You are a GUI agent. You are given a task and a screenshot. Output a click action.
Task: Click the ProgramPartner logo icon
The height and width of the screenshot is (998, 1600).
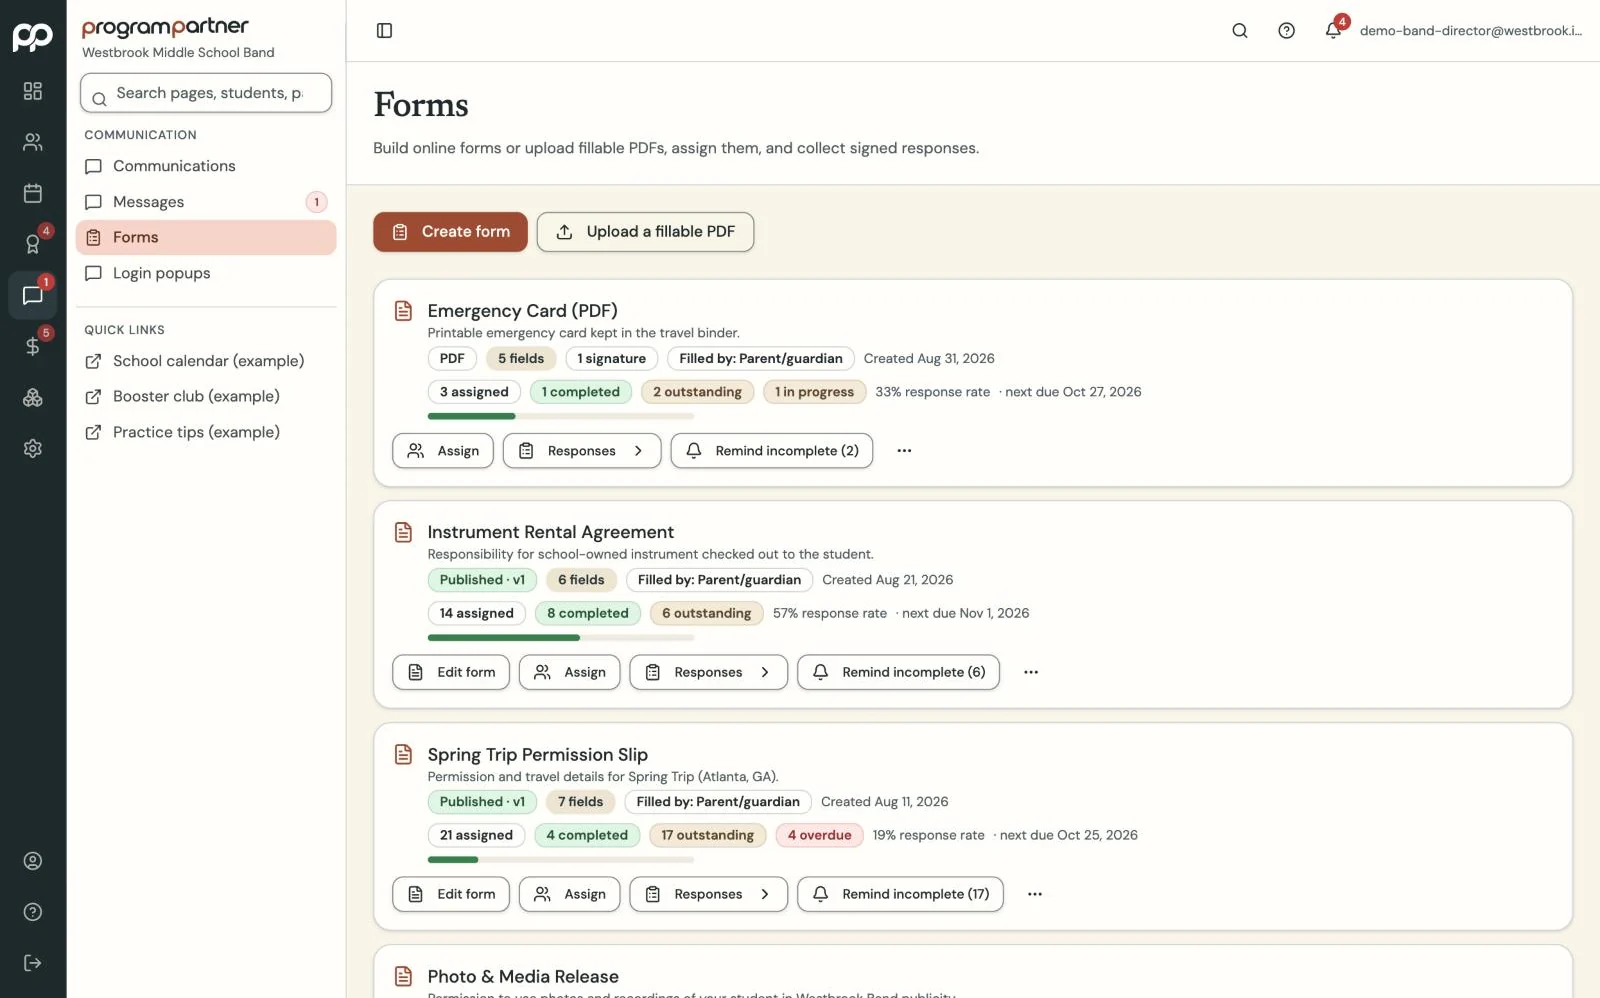click(33, 36)
